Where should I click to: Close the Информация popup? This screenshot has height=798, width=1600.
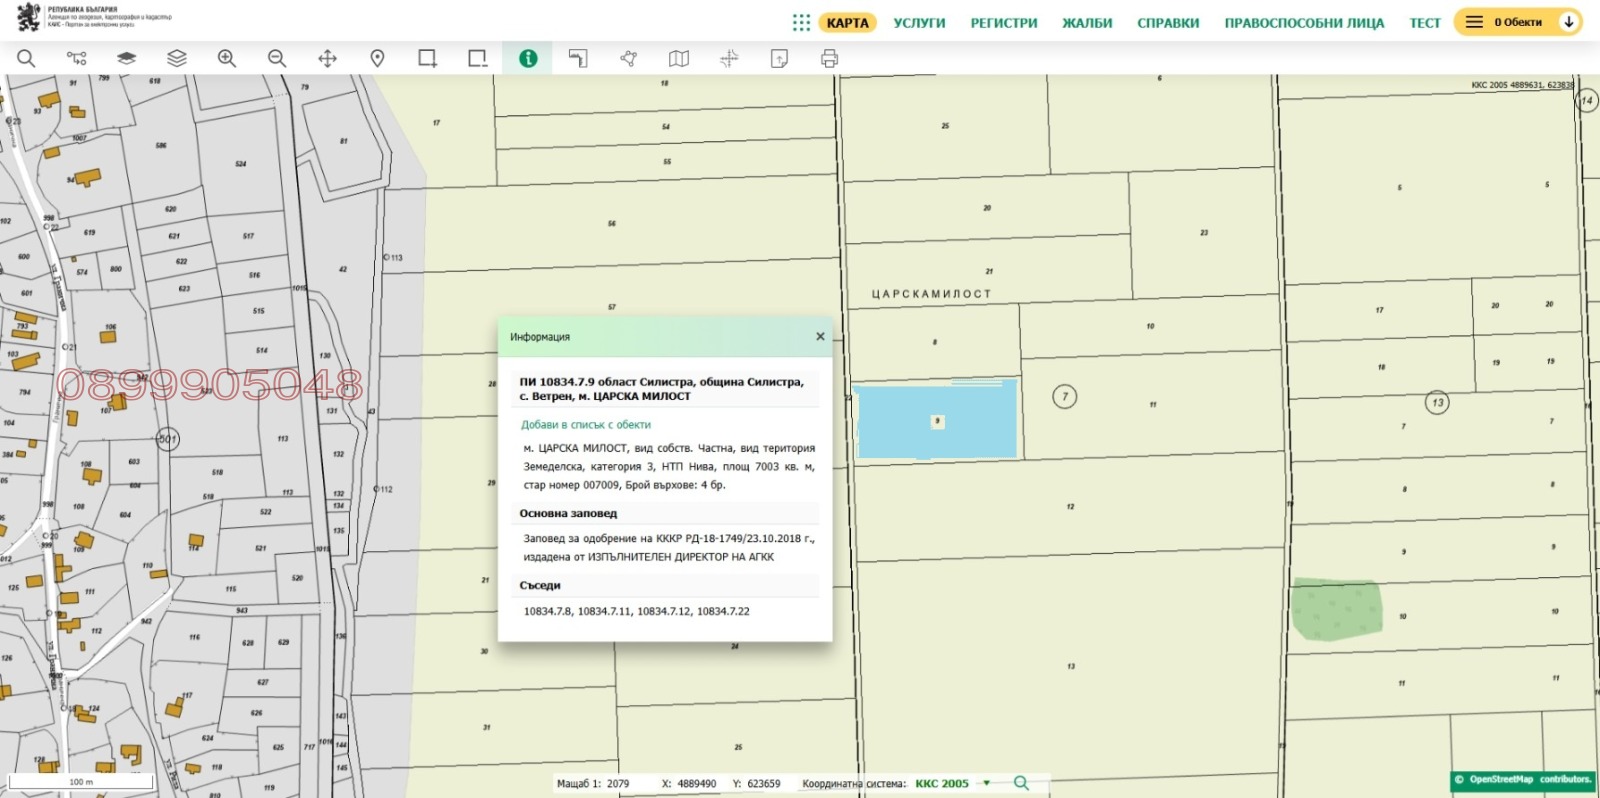pos(820,337)
